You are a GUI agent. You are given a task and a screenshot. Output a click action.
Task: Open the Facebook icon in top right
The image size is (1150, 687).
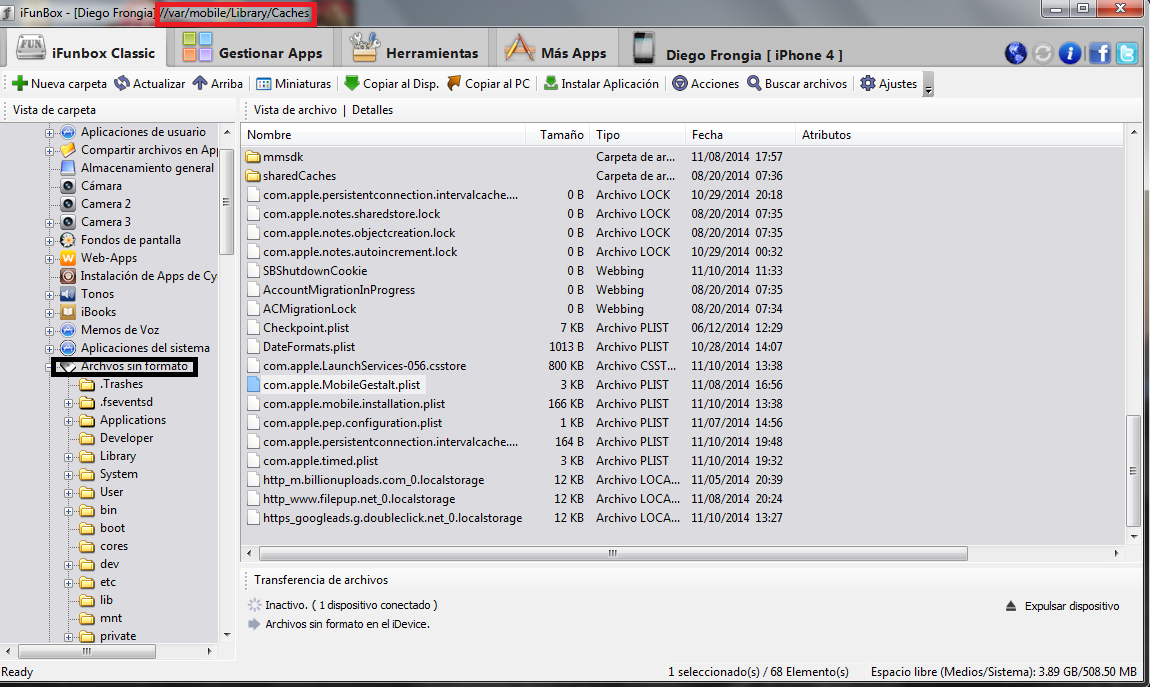tap(1100, 53)
